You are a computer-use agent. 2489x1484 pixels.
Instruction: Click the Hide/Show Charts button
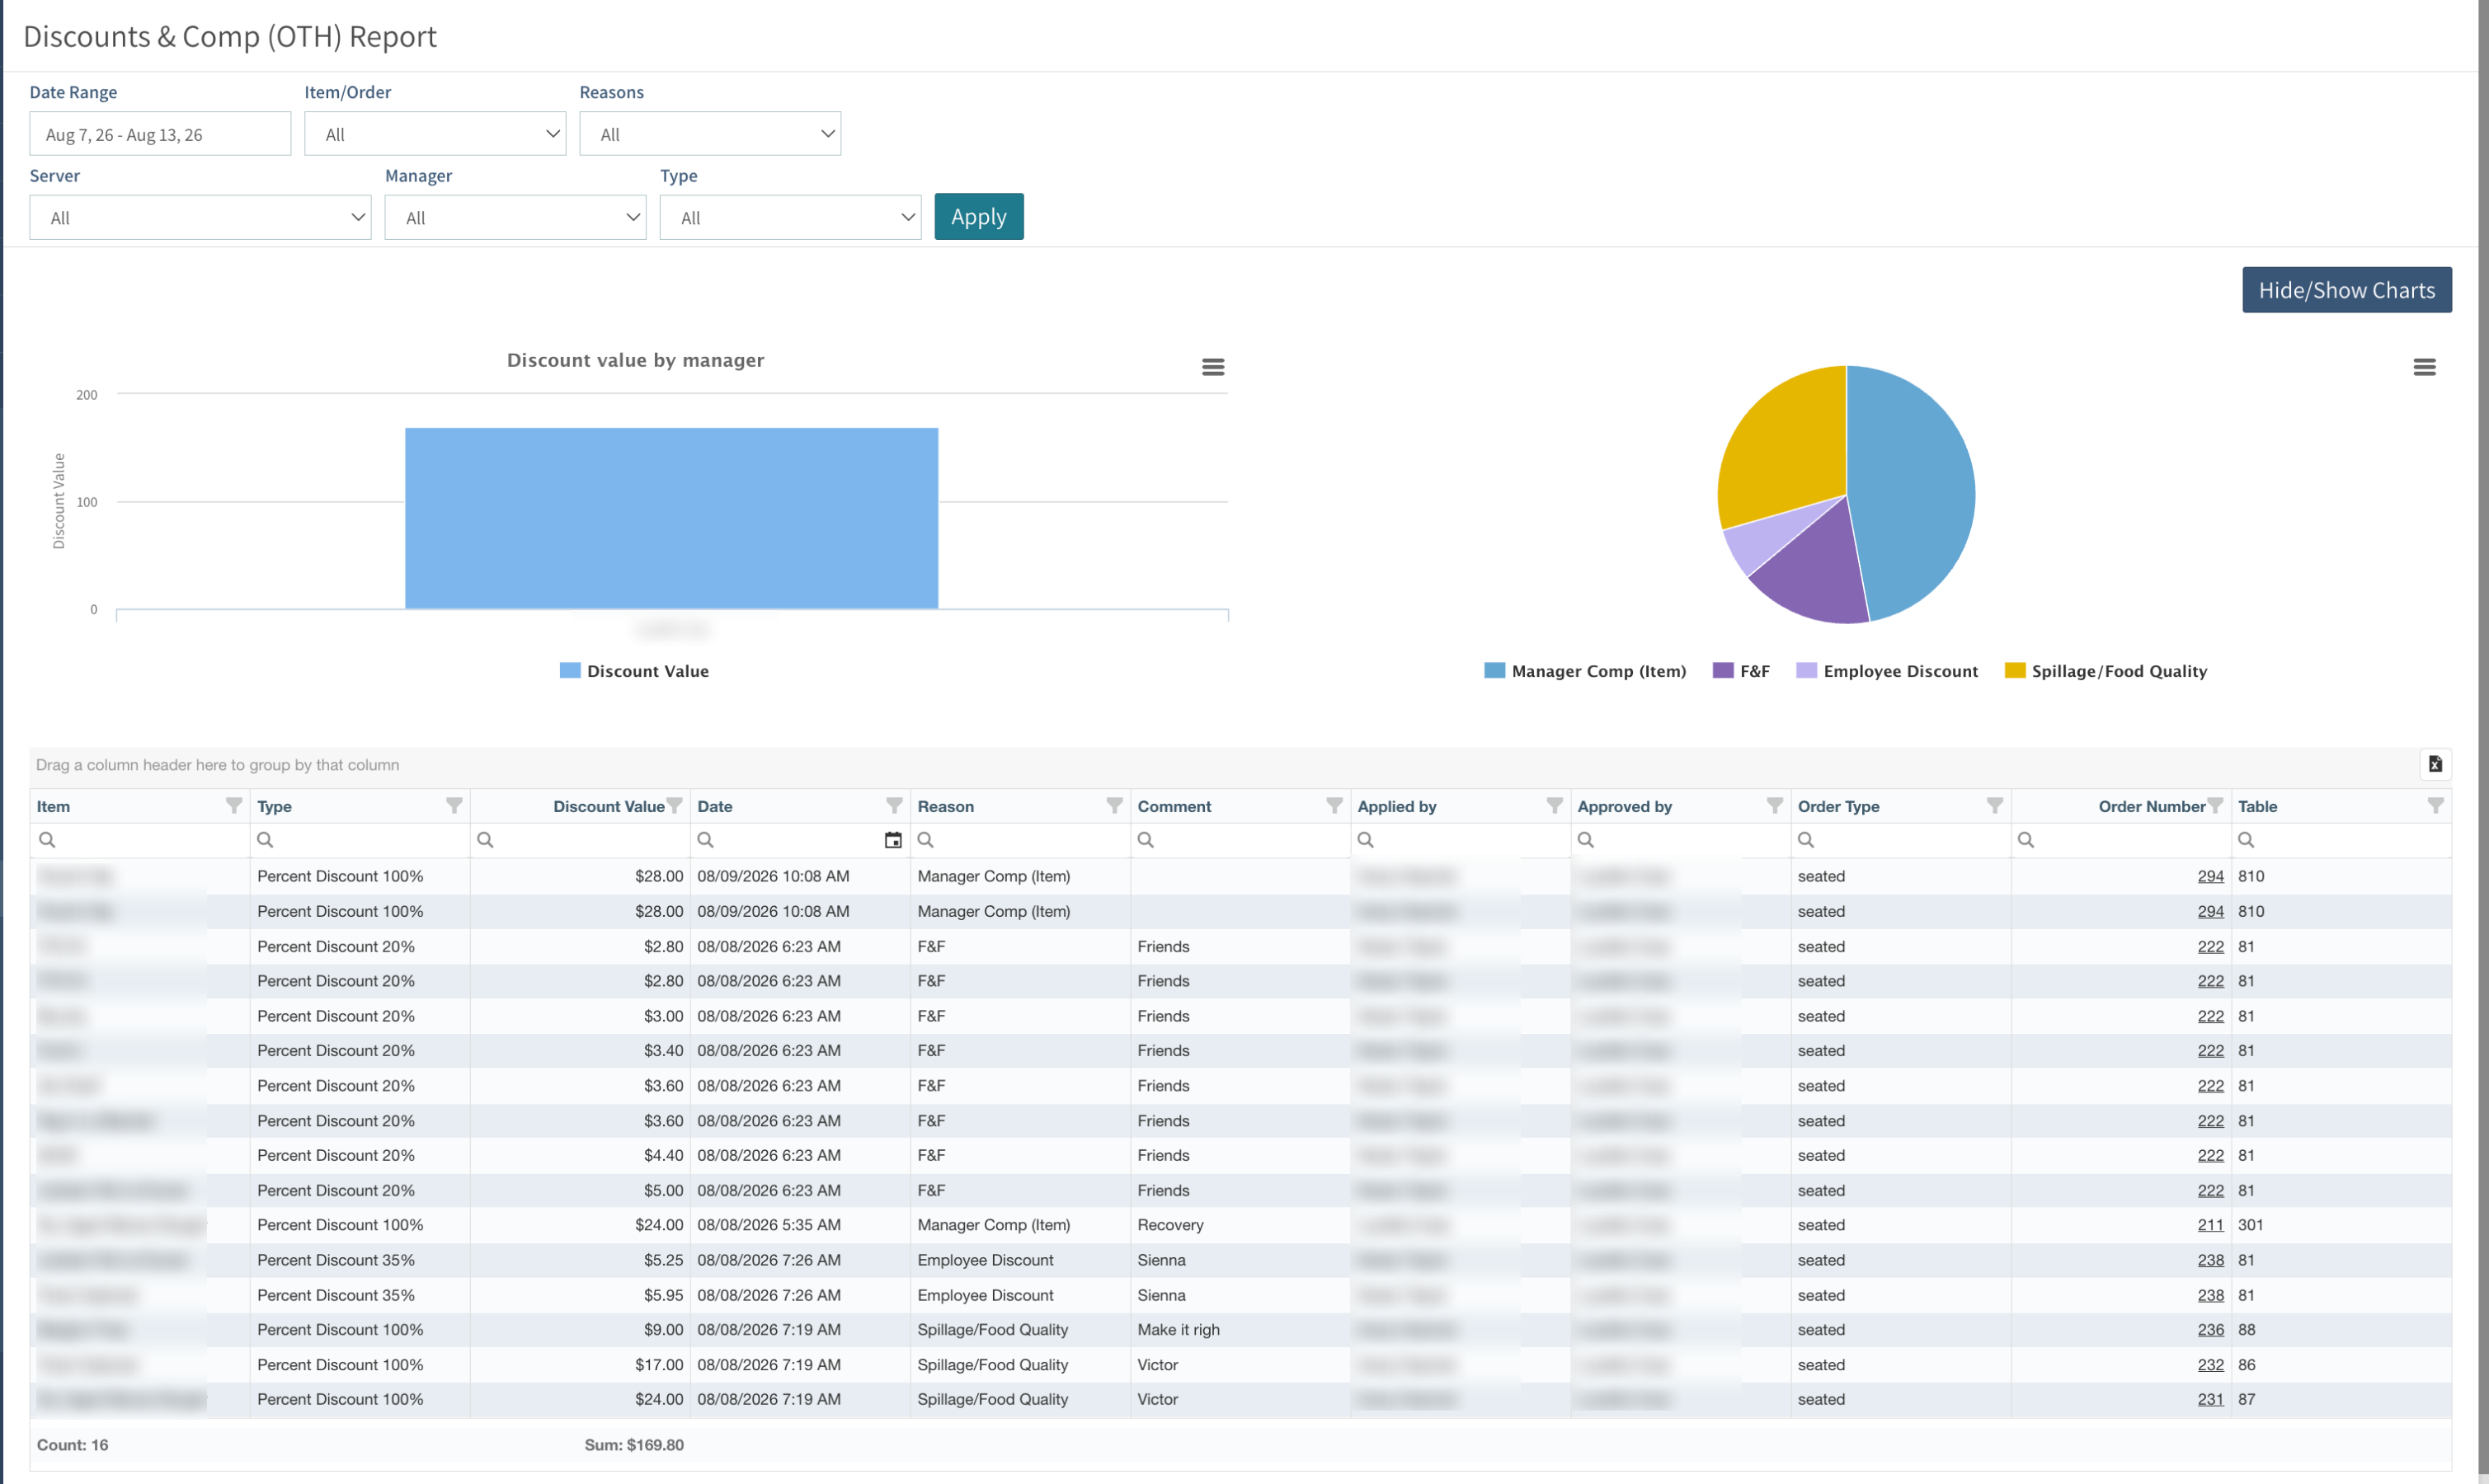[x=2346, y=290]
